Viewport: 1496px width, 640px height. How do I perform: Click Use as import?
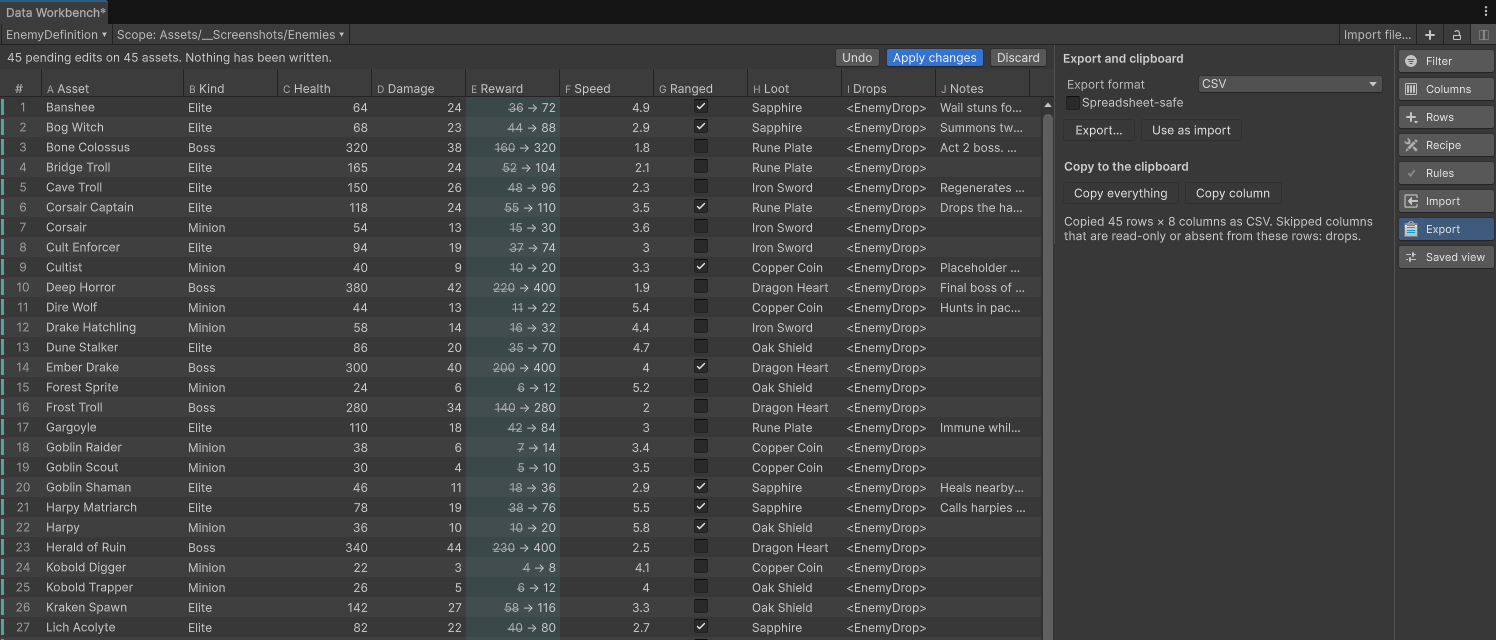click(x=1191, y=130)
